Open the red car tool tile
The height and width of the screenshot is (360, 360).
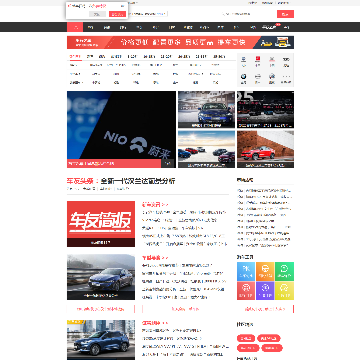[246, 291]
